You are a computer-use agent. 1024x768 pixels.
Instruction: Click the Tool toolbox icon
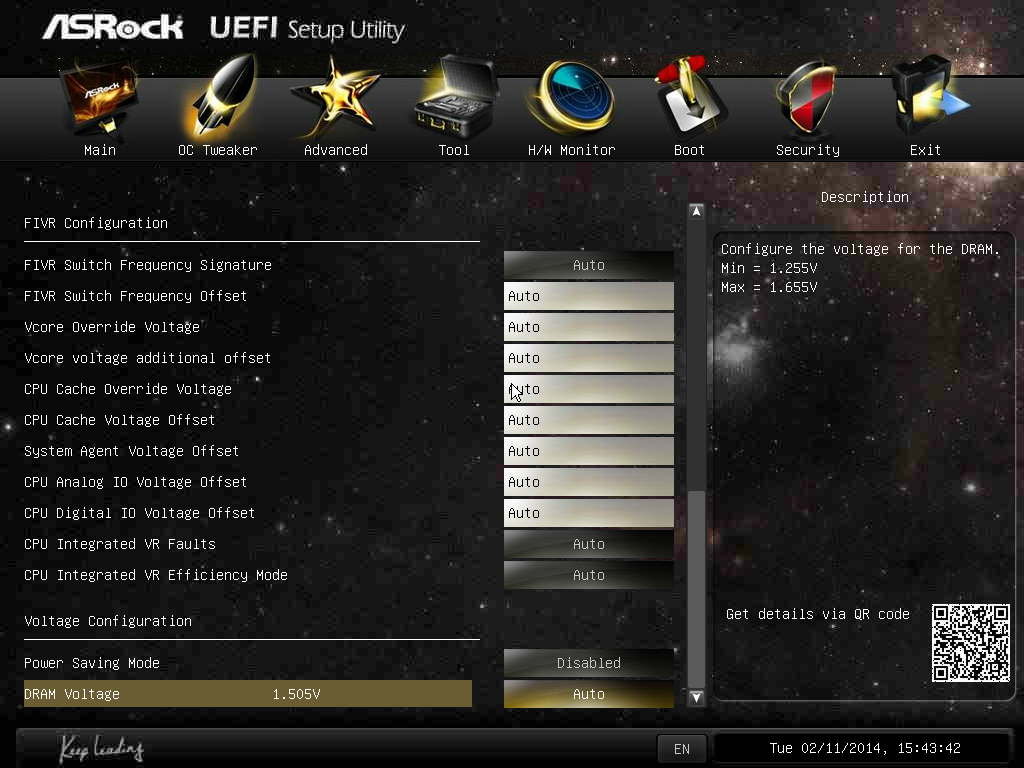[x=454, y=100]
